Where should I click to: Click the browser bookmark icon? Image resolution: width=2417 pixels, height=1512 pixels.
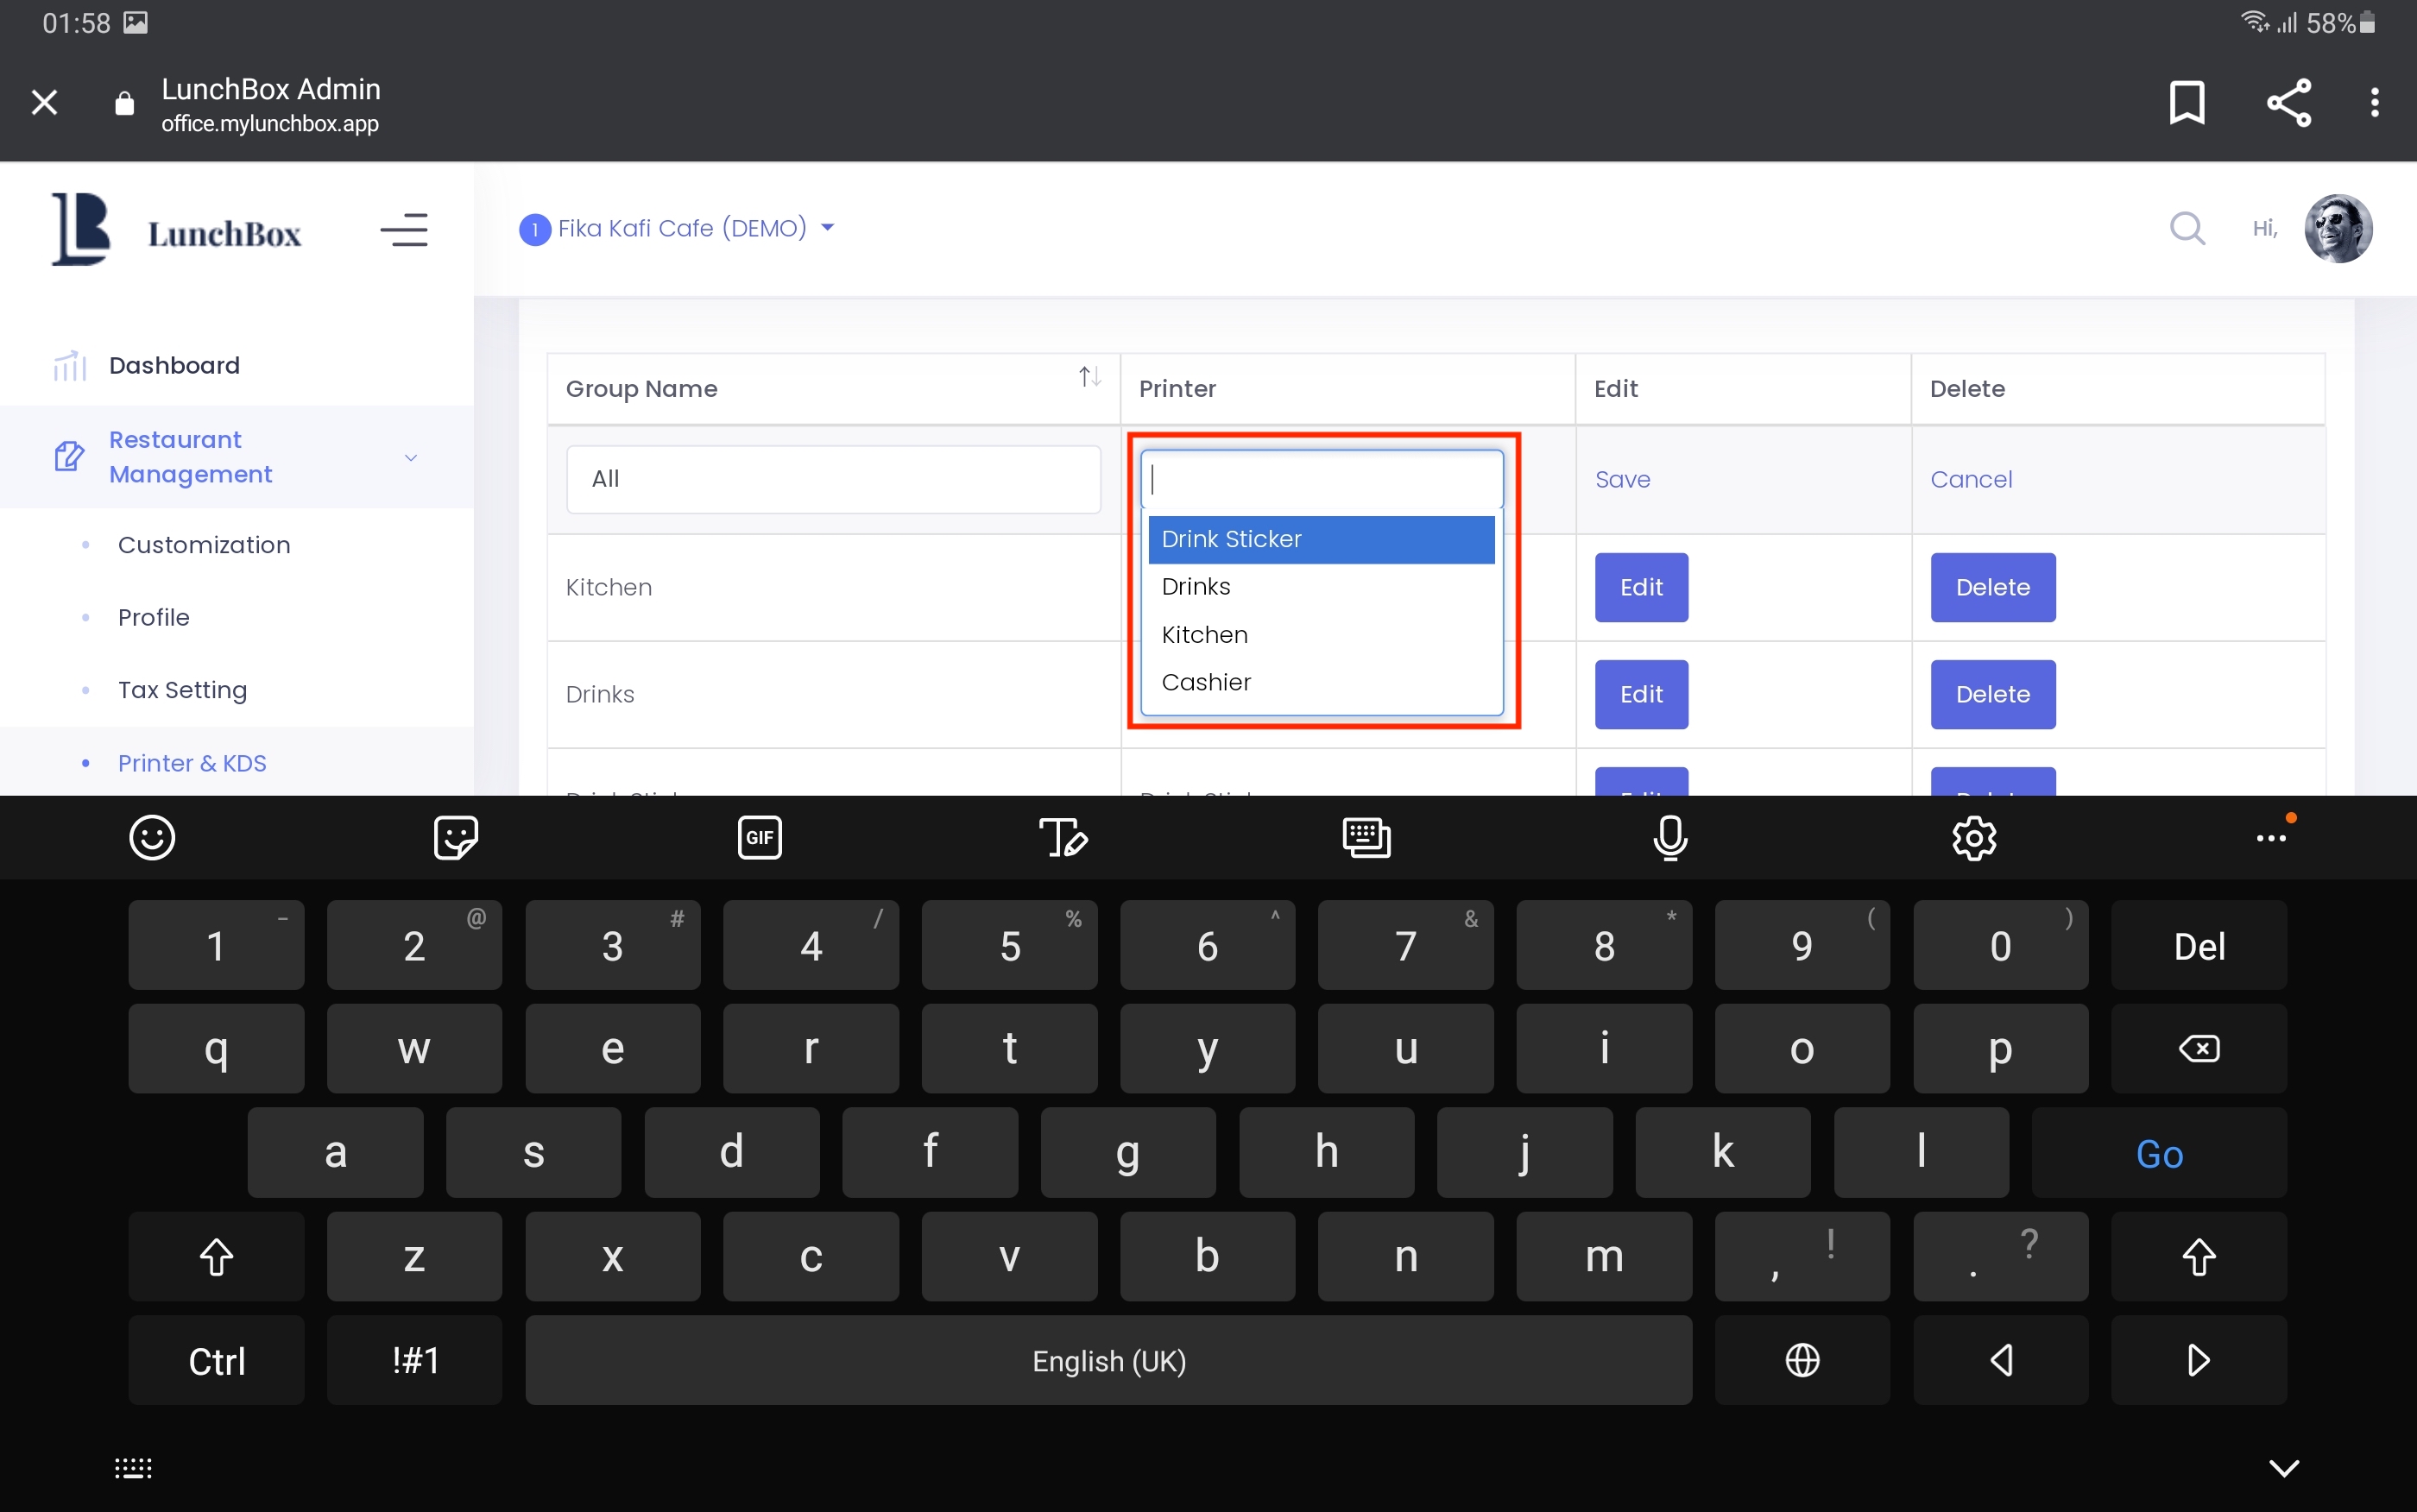click(2186, 102)
